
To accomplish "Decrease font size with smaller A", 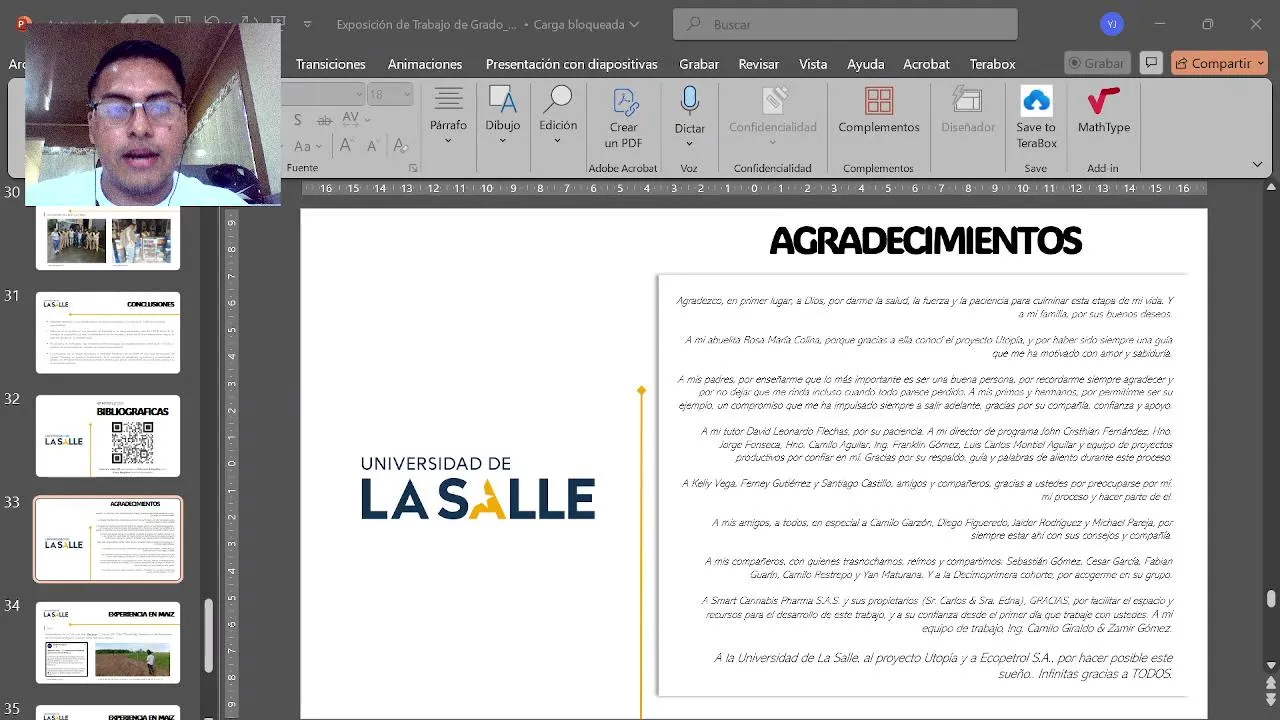I will click(372, 145).
